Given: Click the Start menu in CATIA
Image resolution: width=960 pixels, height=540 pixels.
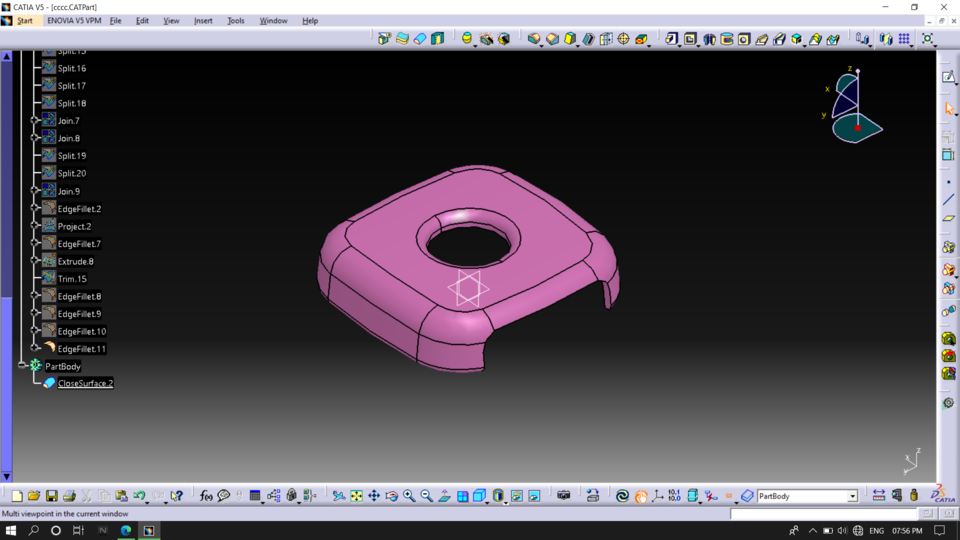Looking at the screenshot, I should (x=24, y=21).
